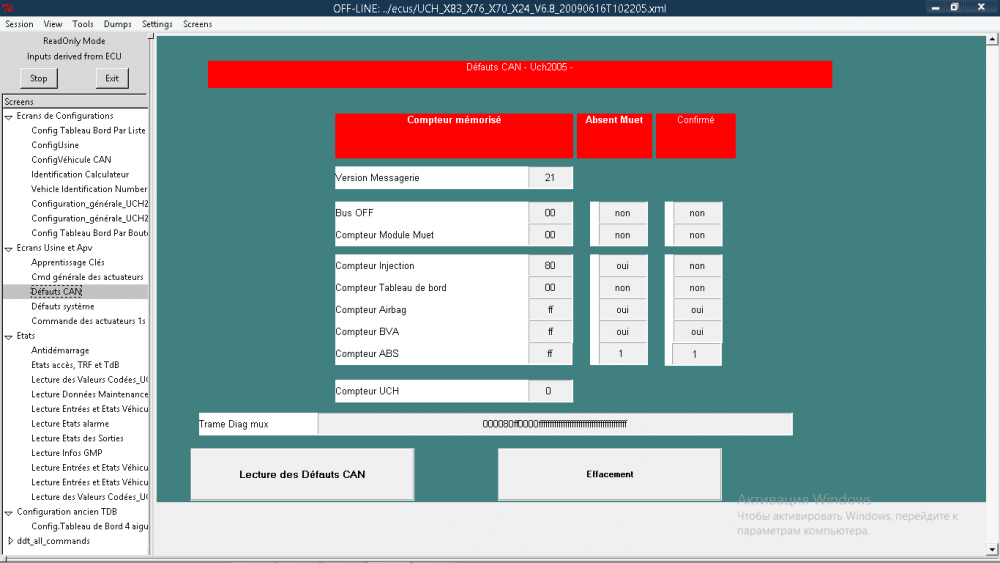Click the Effacement button
Screen dimensions: 1000x563
click(610, 474)
